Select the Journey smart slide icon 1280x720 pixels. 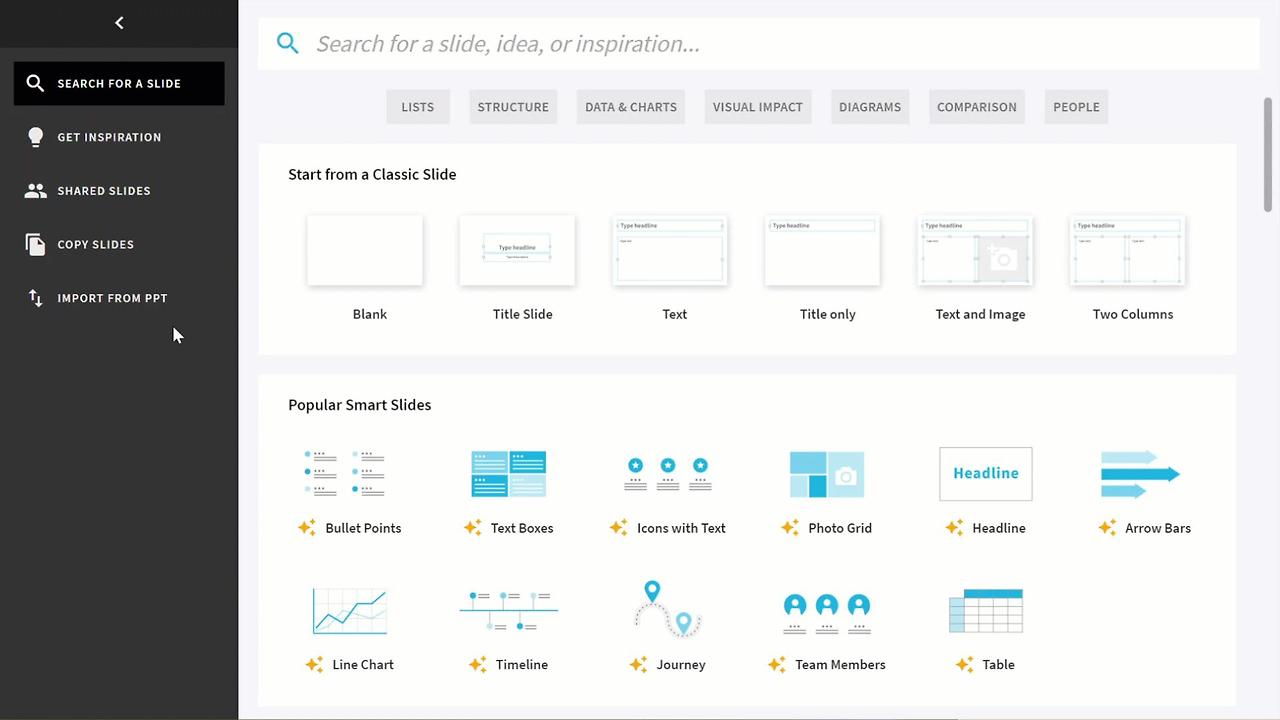click(x=668, y=608)
